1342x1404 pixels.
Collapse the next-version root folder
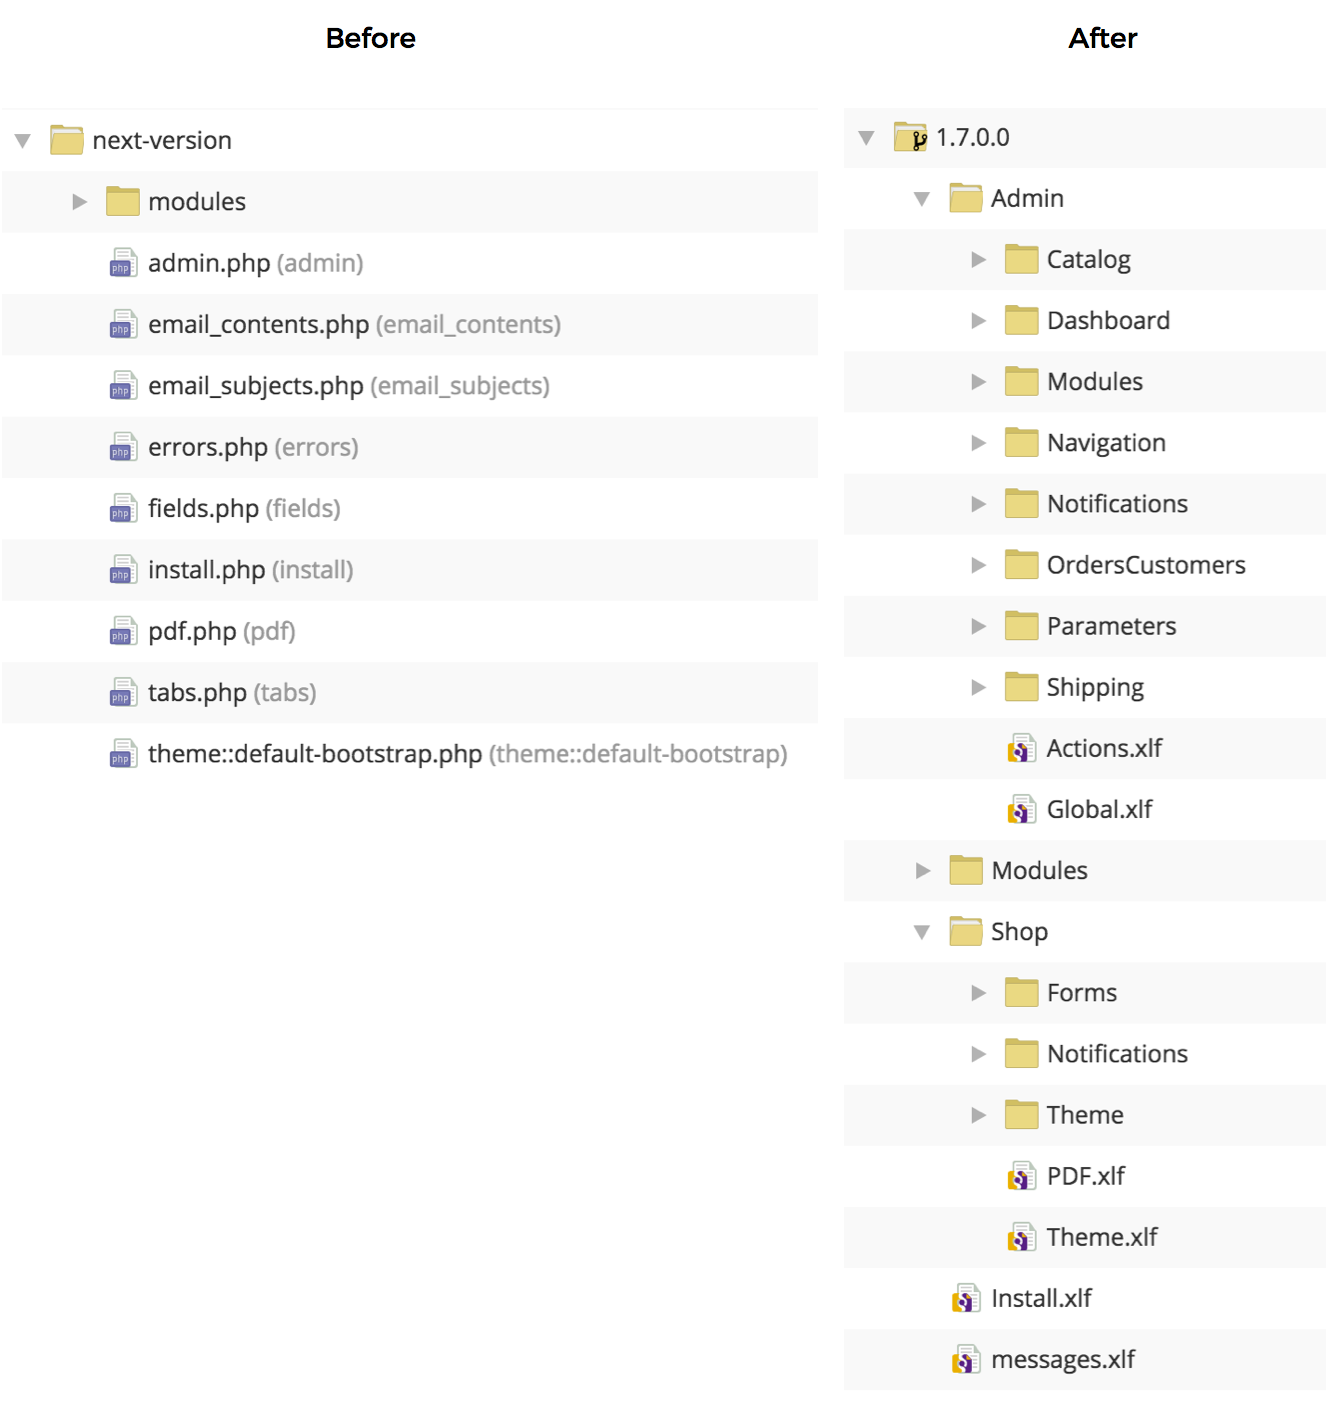click(x=23, y=141)
